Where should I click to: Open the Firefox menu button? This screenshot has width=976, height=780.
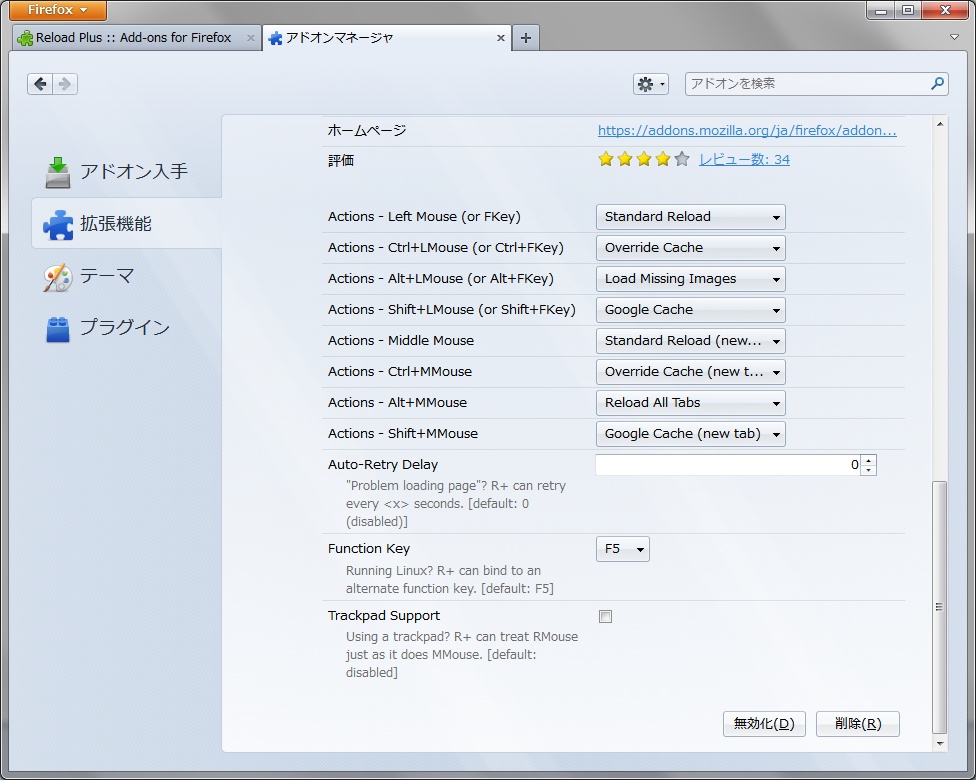[x=55, y=10]
